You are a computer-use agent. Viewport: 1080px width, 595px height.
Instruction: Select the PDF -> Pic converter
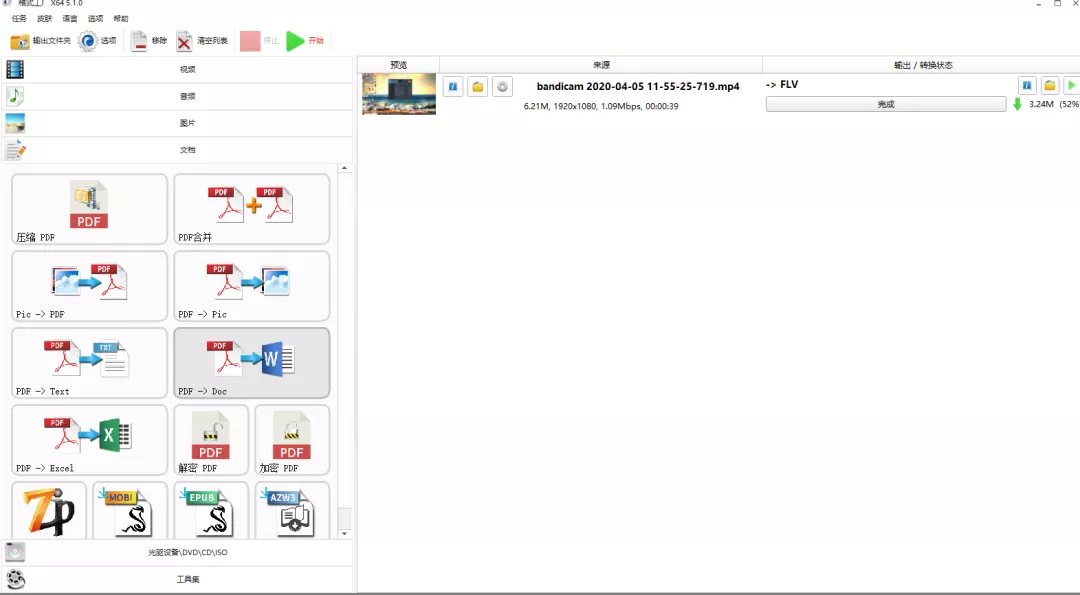point(251,286)
